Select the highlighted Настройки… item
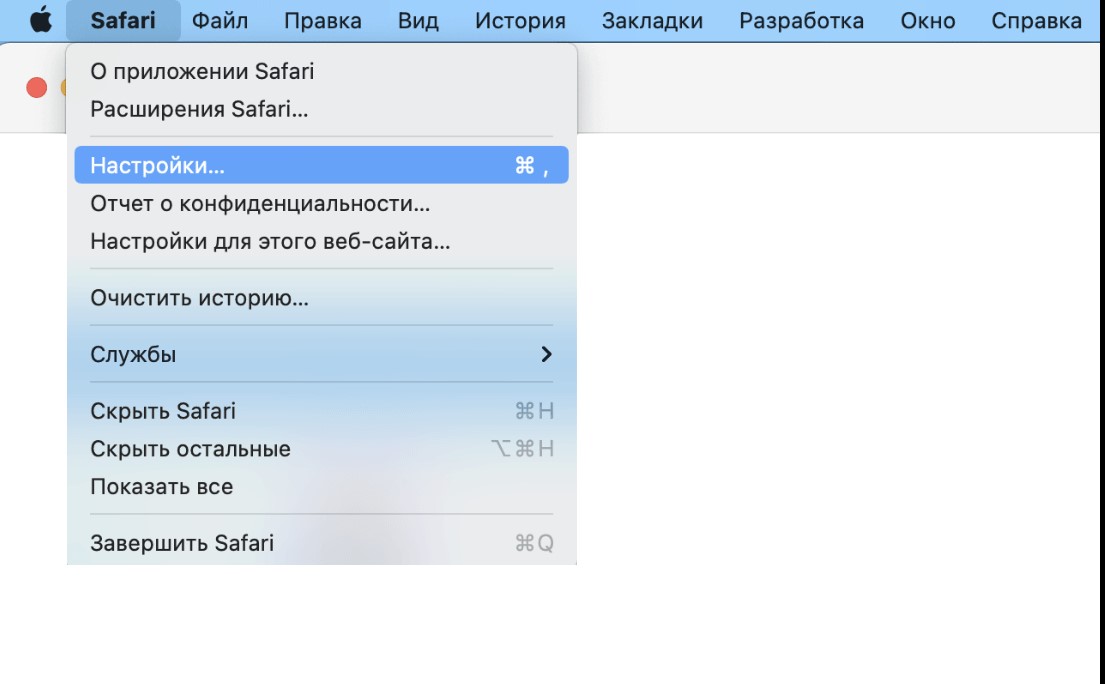Image resolution: width=1105 pixels, height=684 pixels. (321, 165)
